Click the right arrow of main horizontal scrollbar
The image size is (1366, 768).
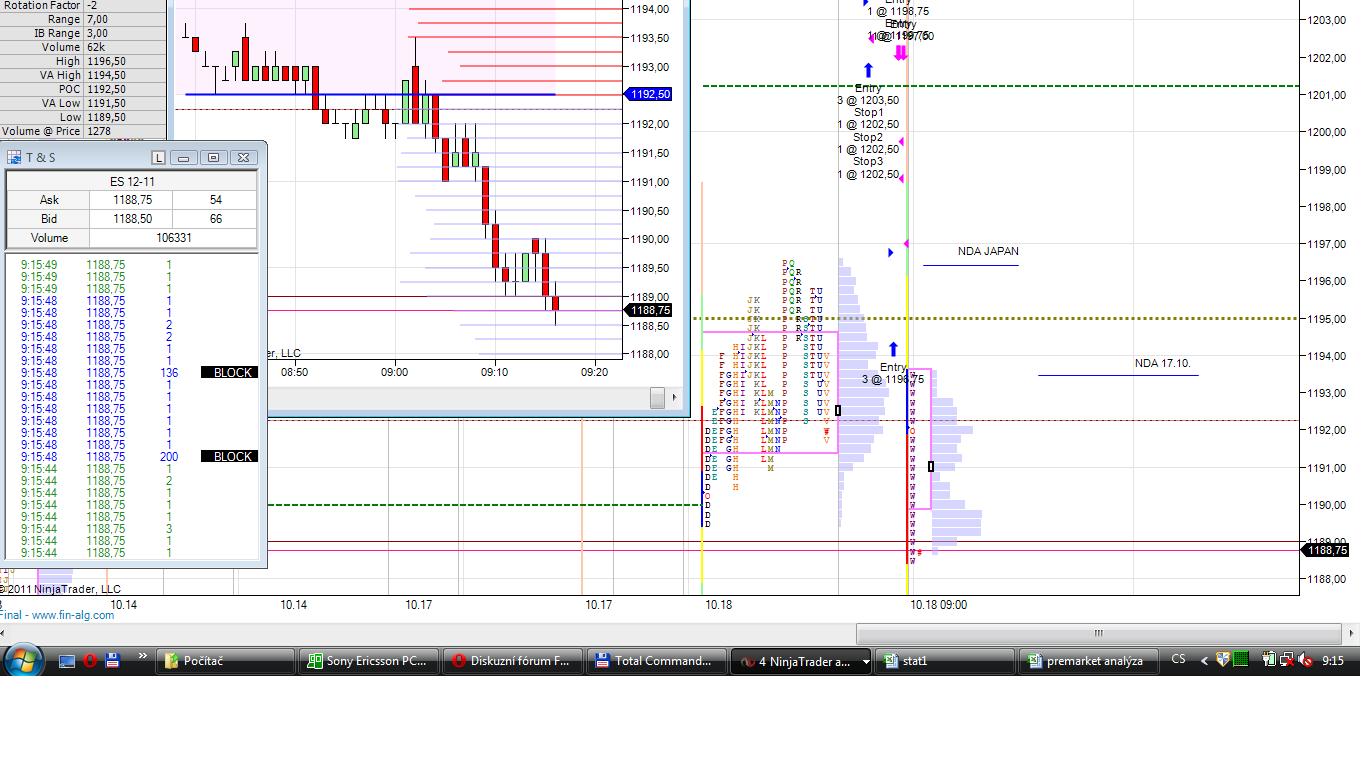coord(1349,634)
